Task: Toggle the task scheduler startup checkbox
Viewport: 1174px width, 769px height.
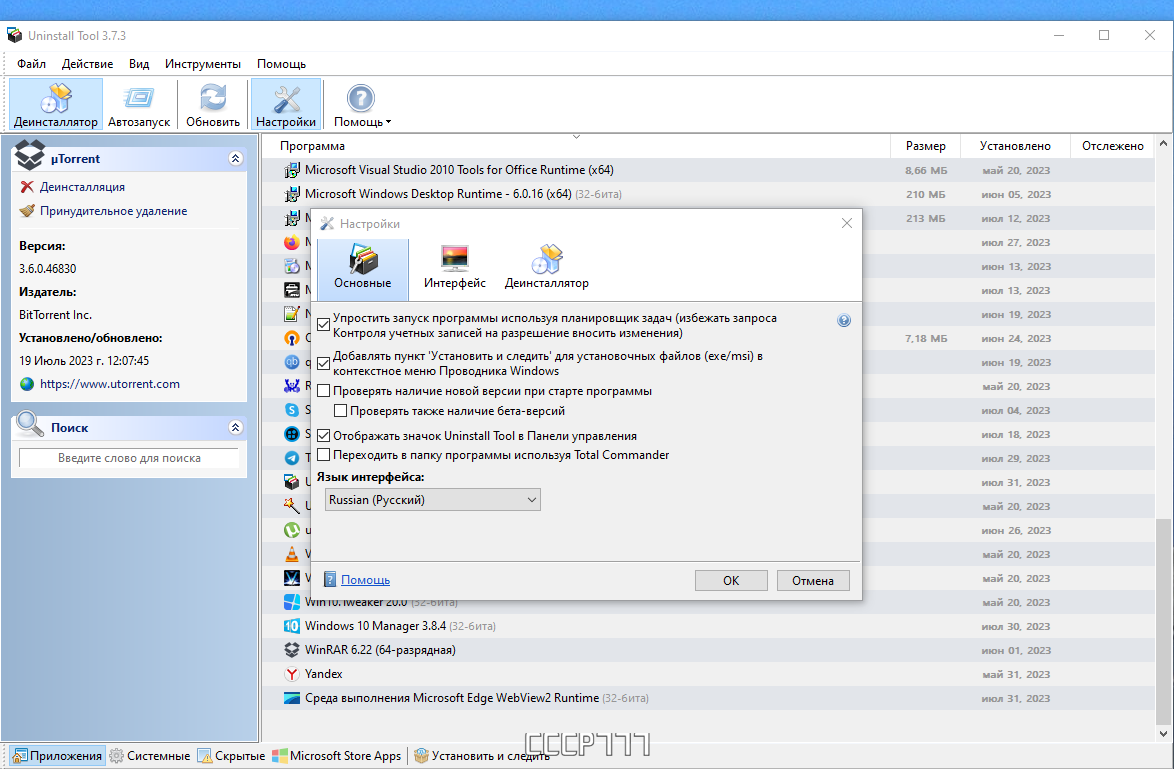Action: pyautogui.click(x=323, y=325)
